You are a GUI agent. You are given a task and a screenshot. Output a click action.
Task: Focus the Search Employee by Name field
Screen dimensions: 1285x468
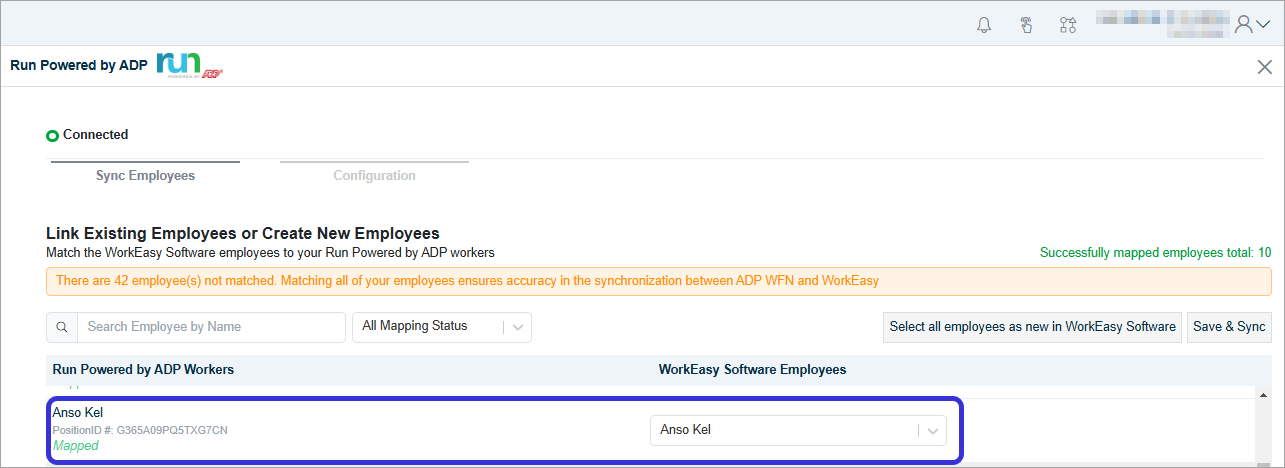211,327
